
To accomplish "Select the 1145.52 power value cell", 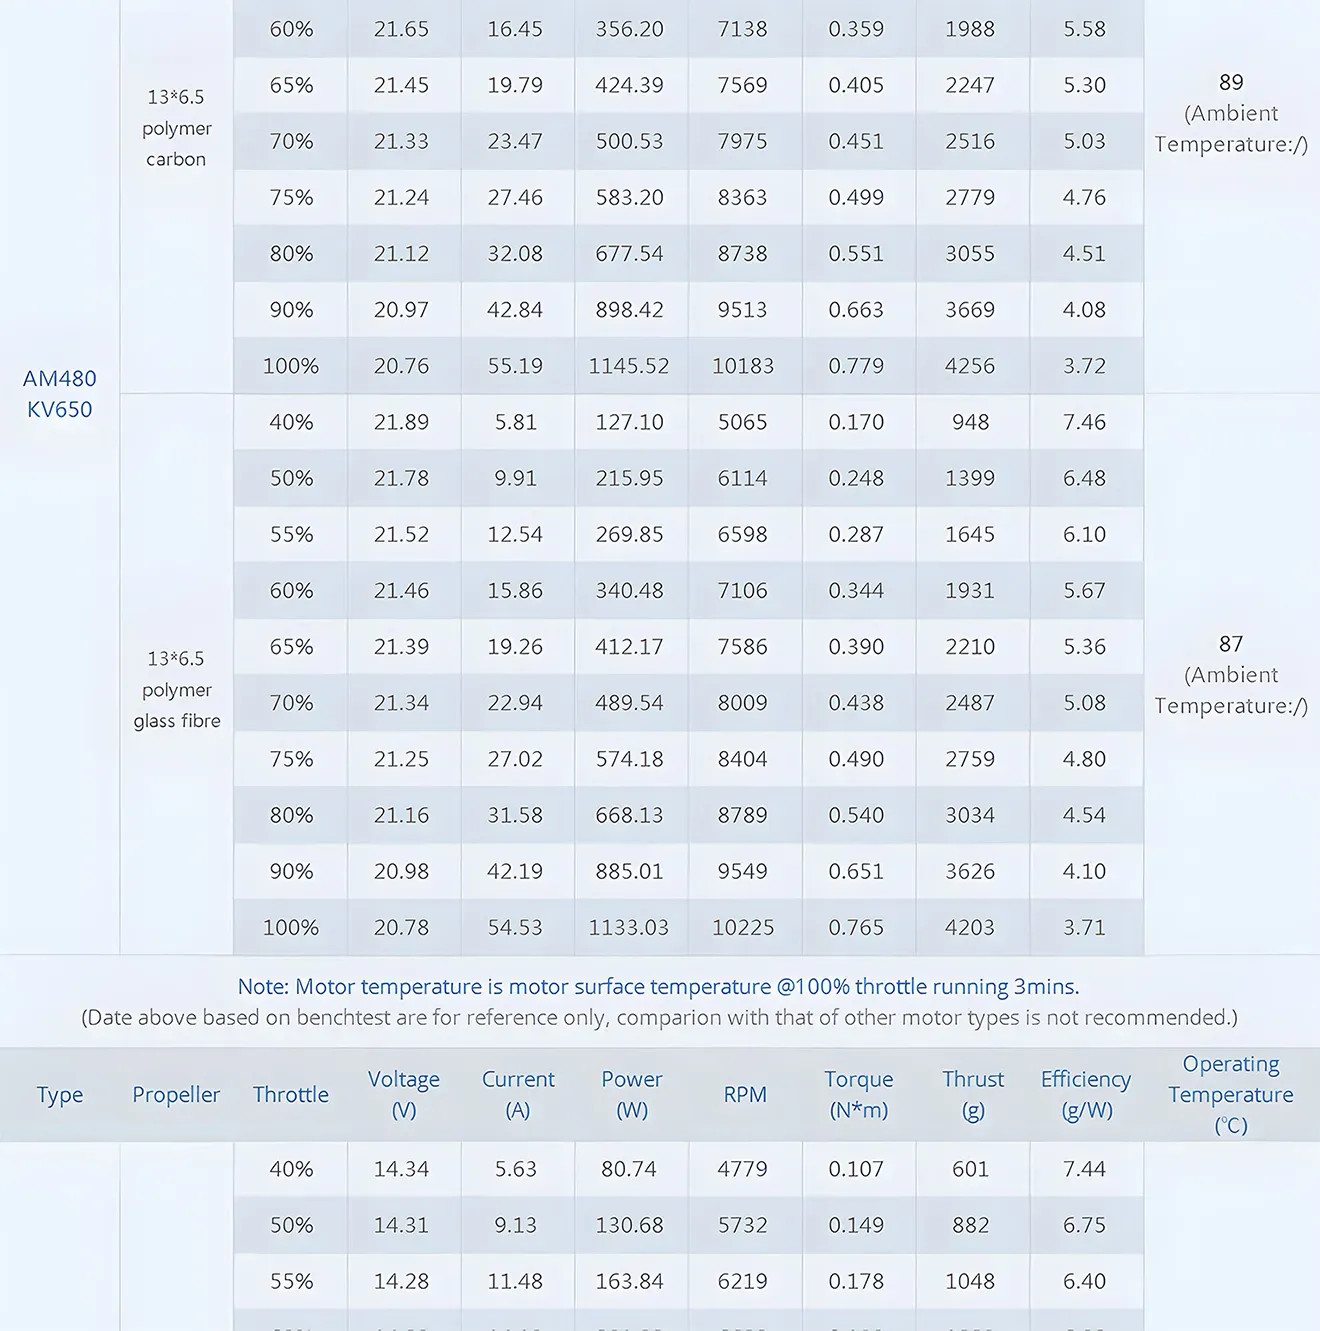I will [x=629, y=366].
